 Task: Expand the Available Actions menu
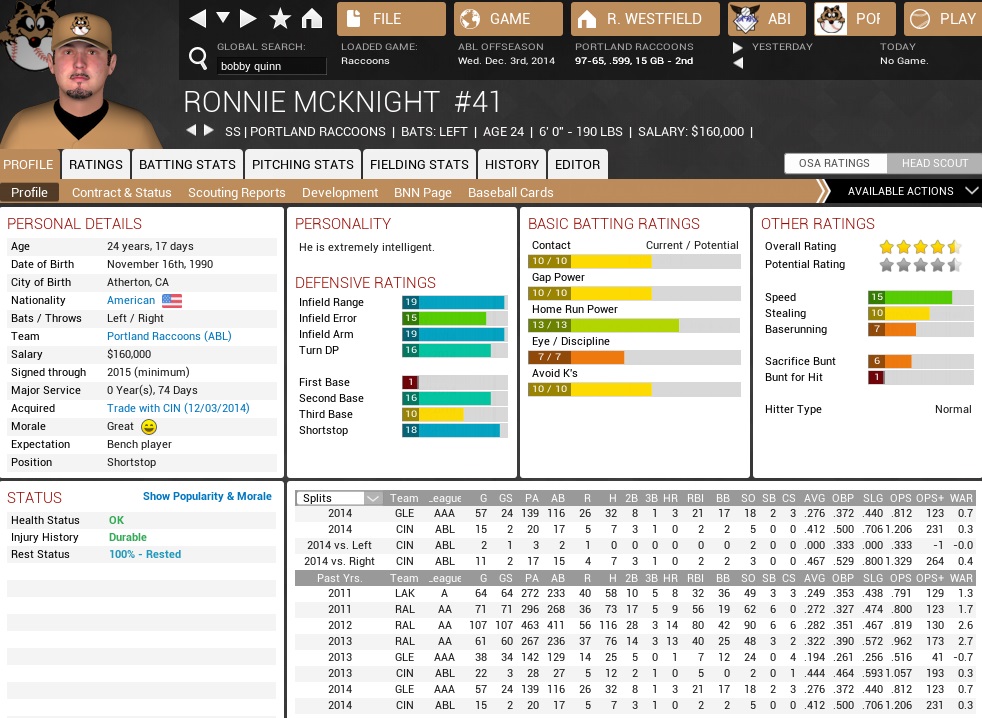[x=905, y=191]
